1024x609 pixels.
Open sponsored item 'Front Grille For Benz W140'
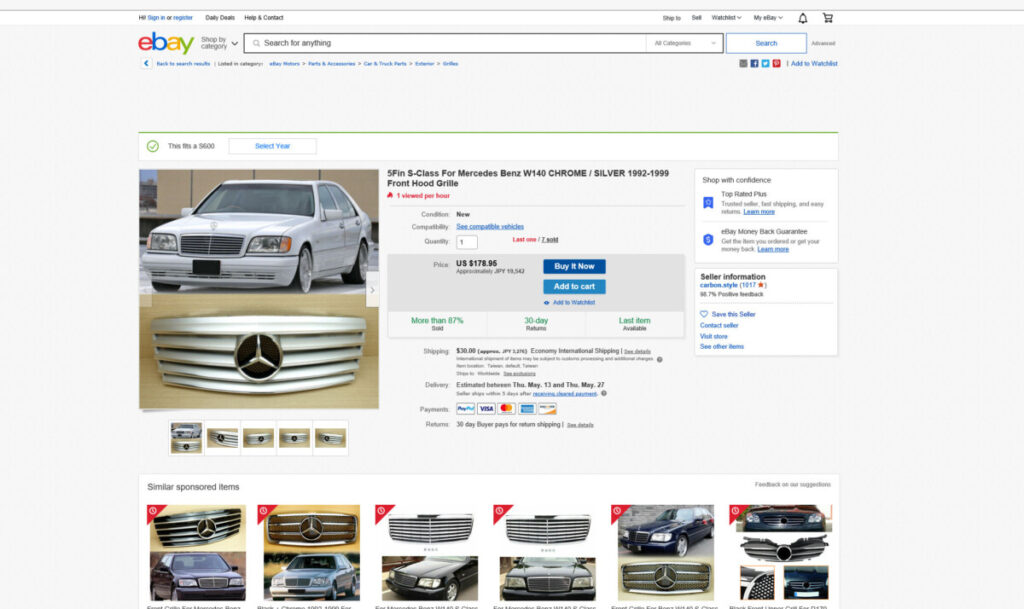point(665,554)
